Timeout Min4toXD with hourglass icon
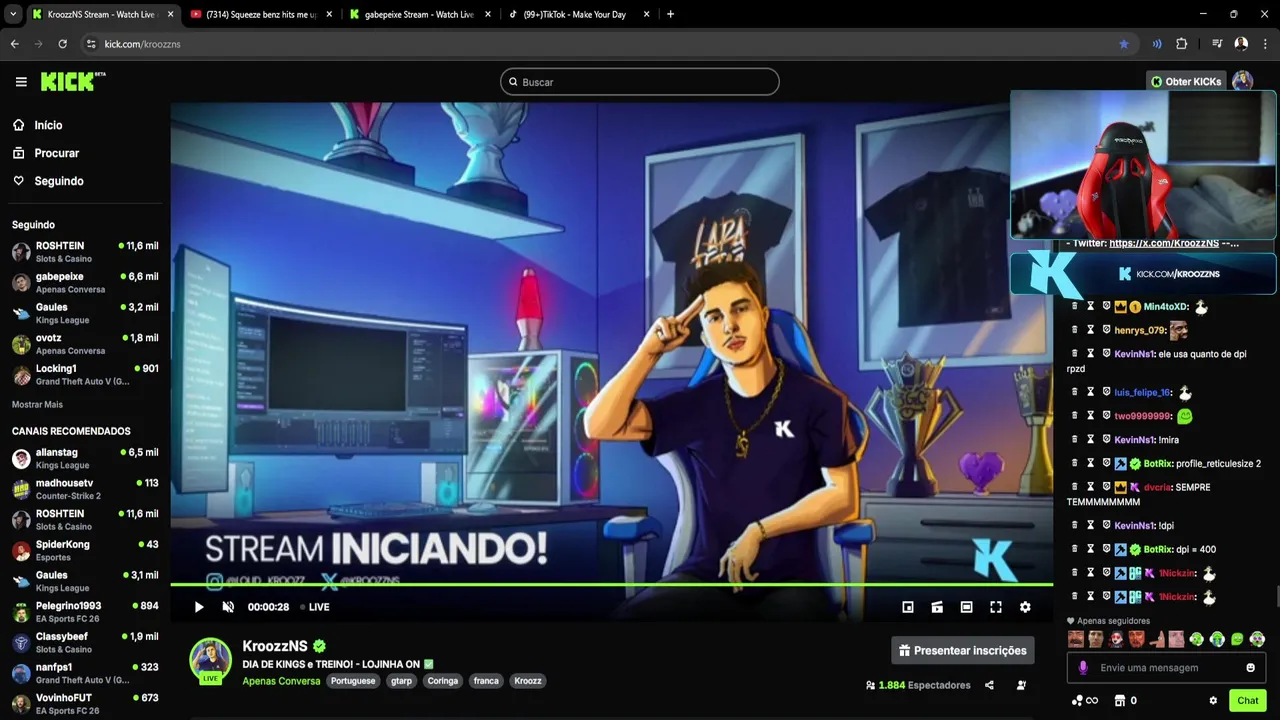This screenshot has width=1280, height=720. [1091, 306]
